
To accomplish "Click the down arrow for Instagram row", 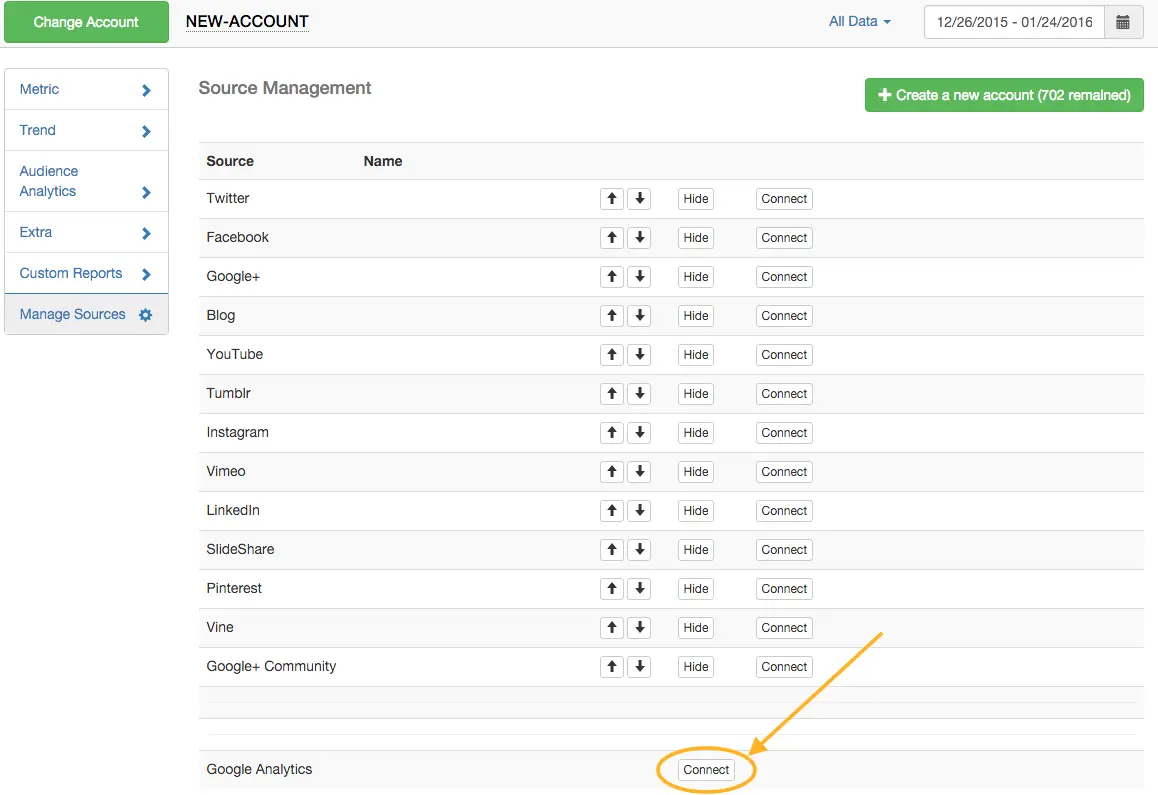I will coord(639,433).
